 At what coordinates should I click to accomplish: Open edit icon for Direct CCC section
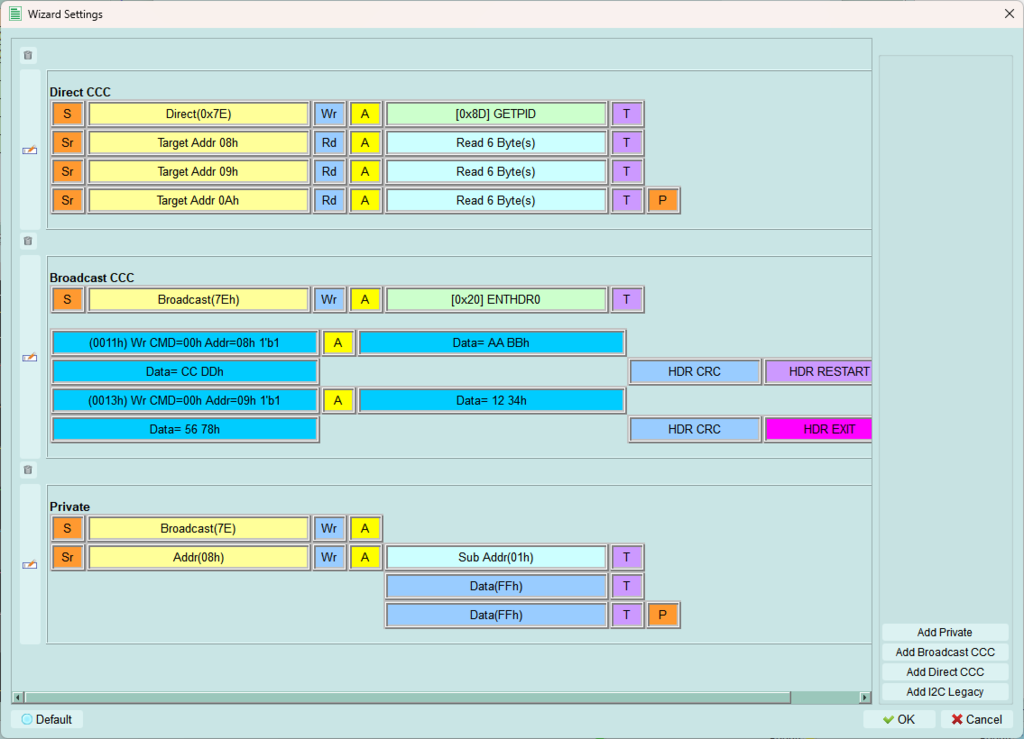coord(30,150)
